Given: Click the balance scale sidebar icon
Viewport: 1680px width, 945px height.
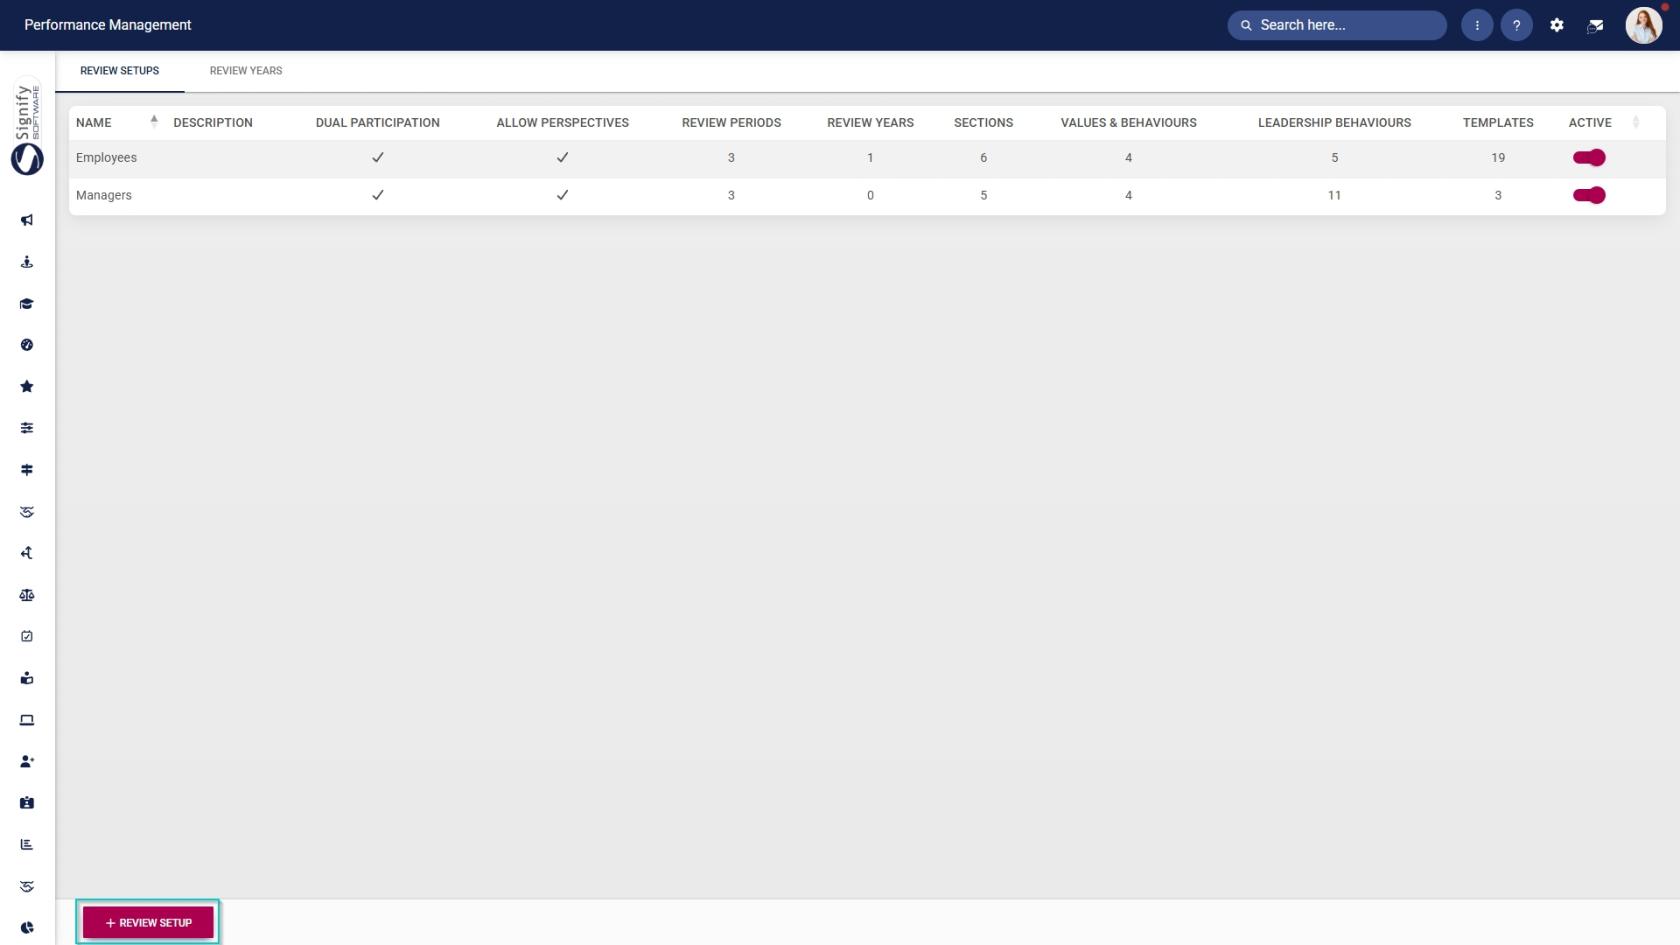Looking at the screenshot, I should pyautogui.click(x=27, y=595).
